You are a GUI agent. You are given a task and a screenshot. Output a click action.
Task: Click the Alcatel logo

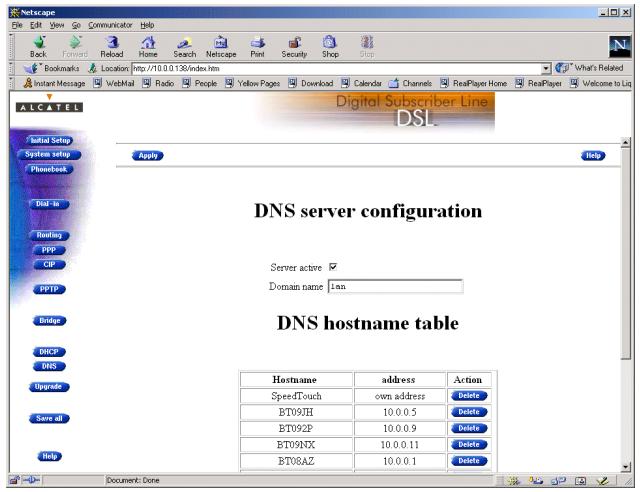49,104
